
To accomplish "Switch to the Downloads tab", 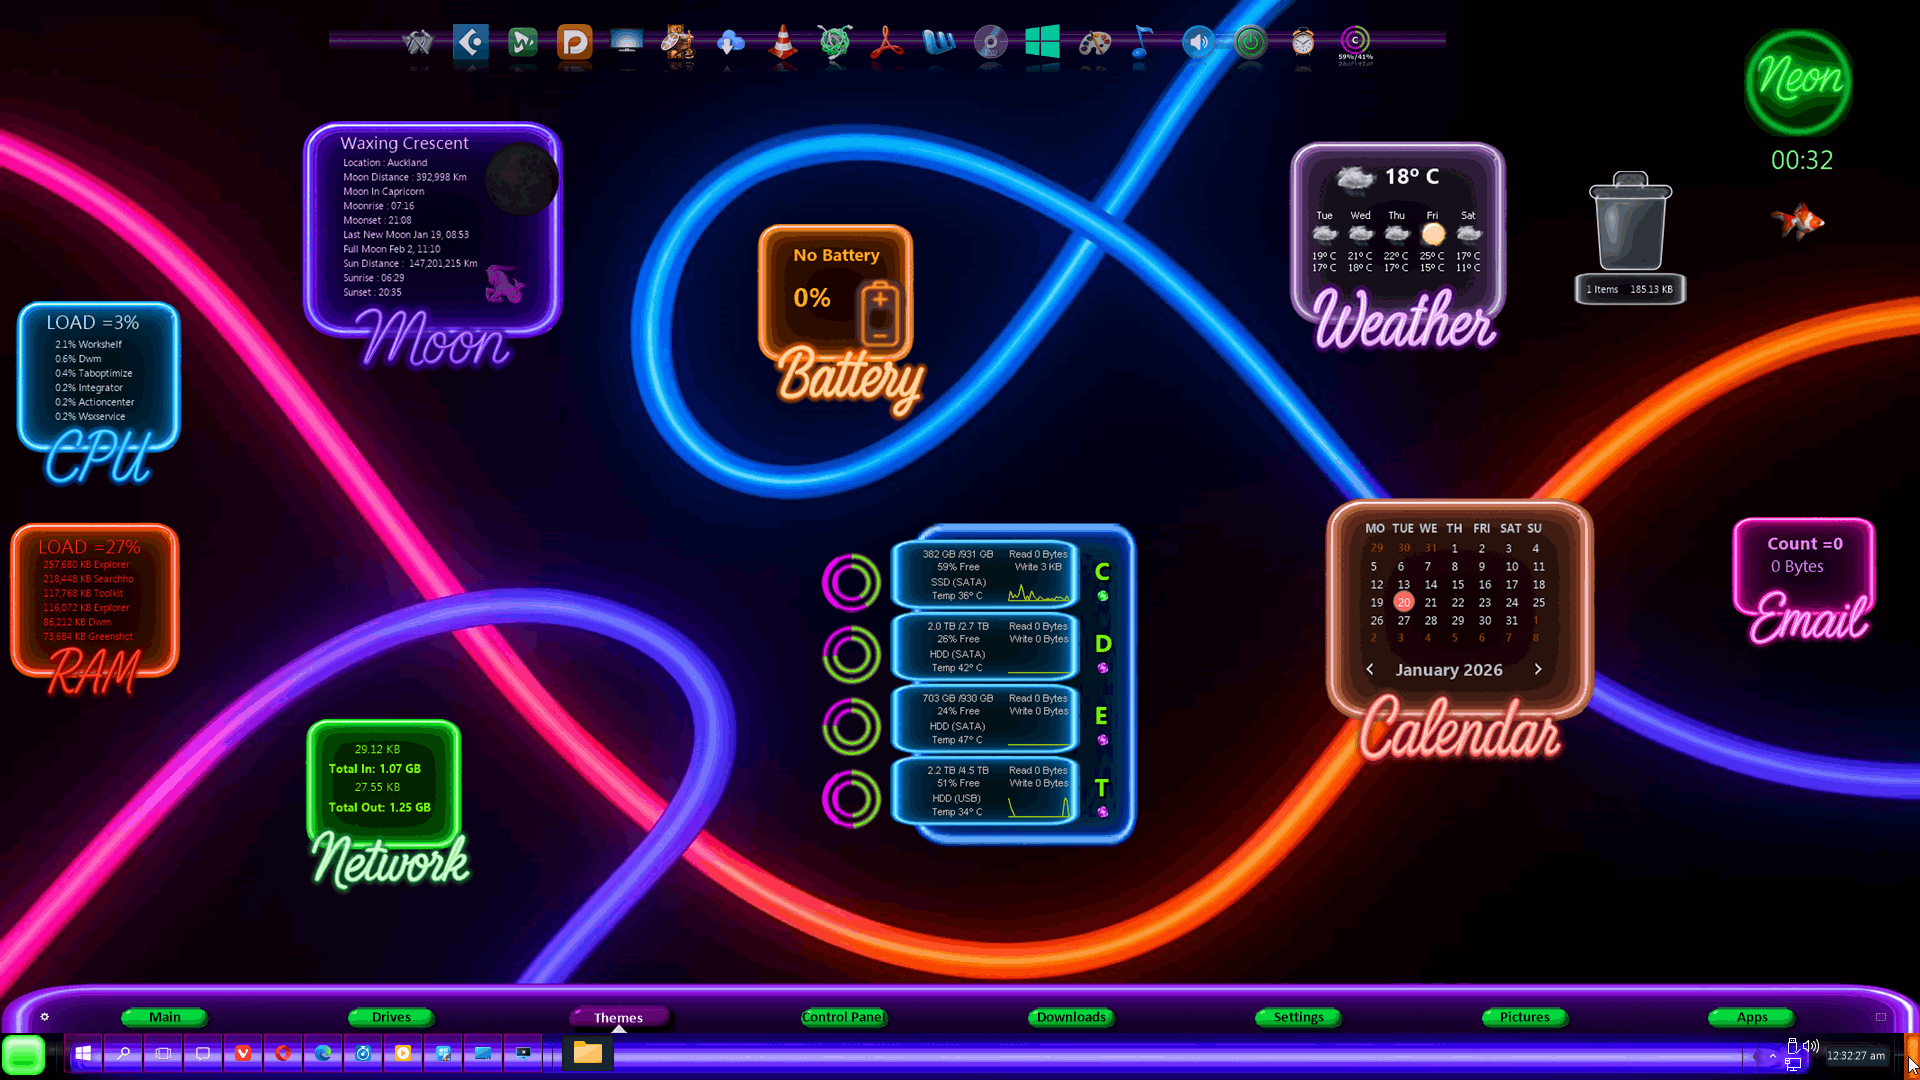I will (1071, 1017).
